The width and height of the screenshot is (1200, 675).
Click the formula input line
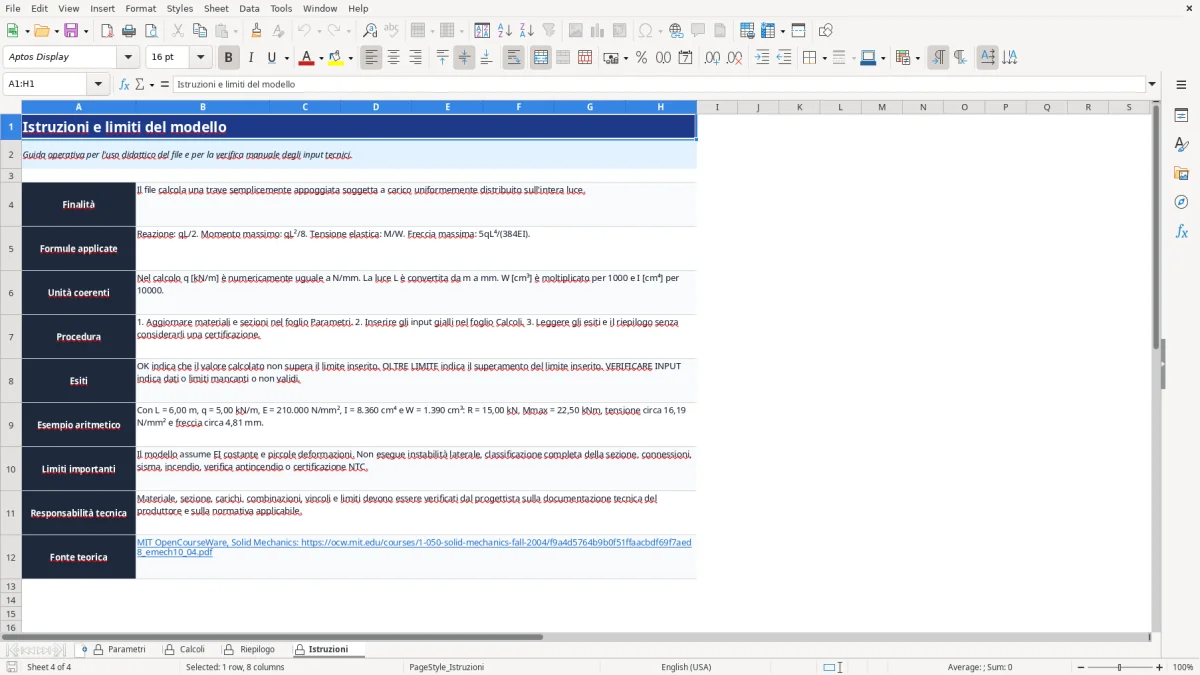[x=658, y=85]
